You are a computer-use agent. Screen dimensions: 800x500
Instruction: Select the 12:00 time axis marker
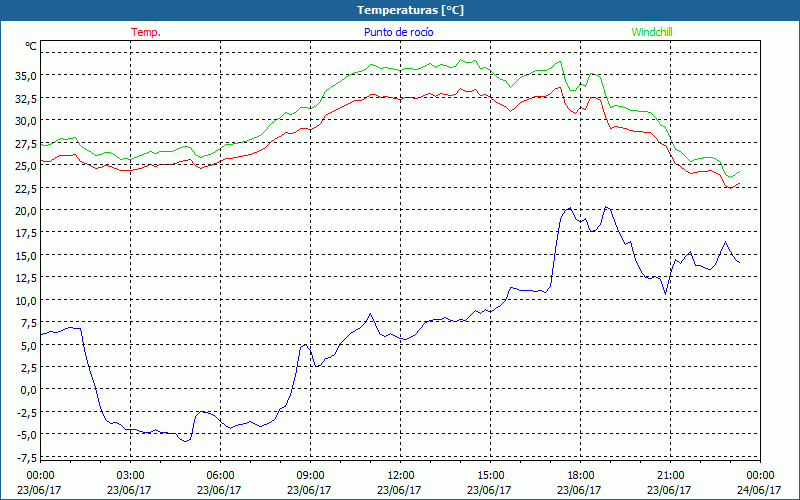pos(400,475)
